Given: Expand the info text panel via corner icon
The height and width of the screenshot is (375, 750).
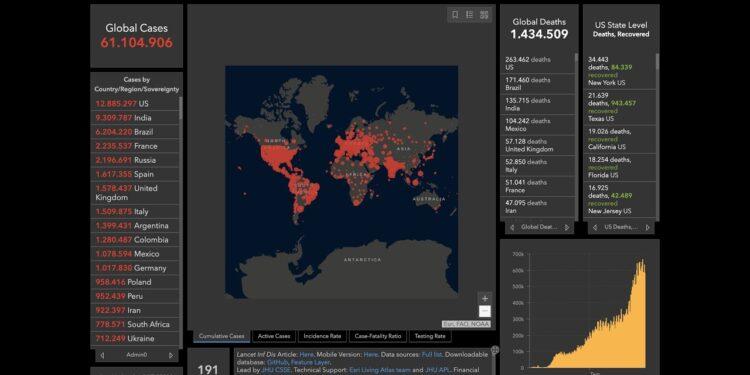Looking at the screenshot, I should (x=495, y=350).
